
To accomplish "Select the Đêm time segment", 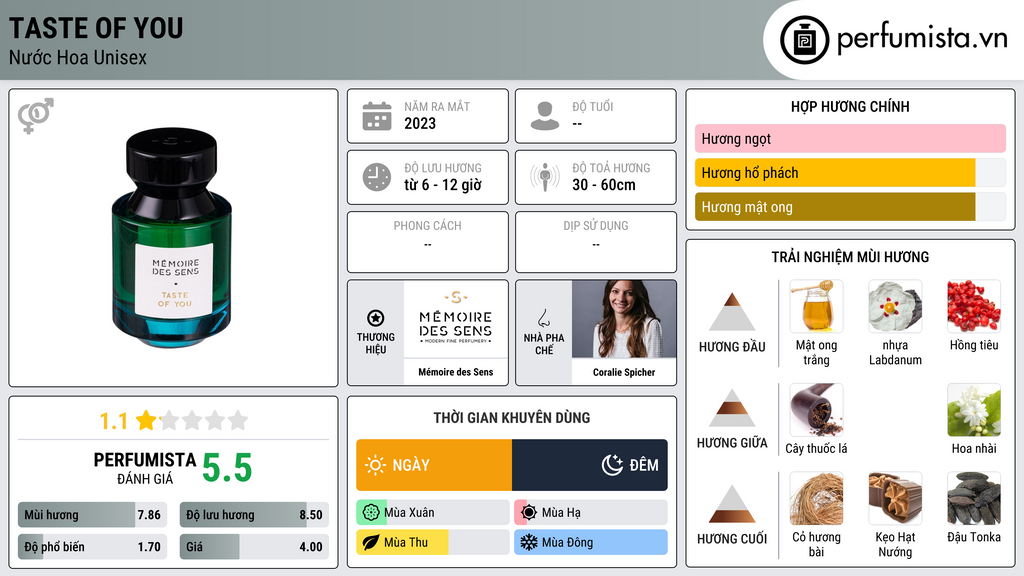I will 590,465.
